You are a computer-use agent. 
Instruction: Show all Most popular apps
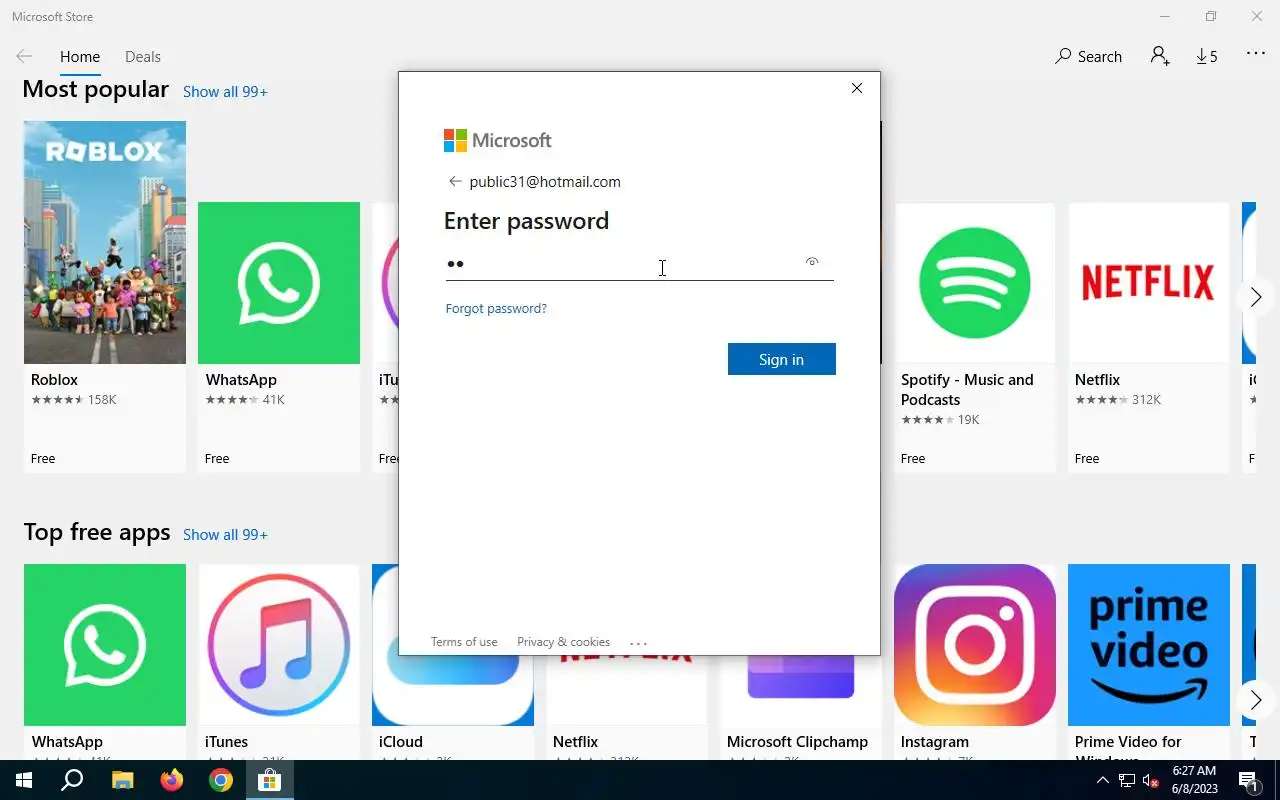click(225, 92)
